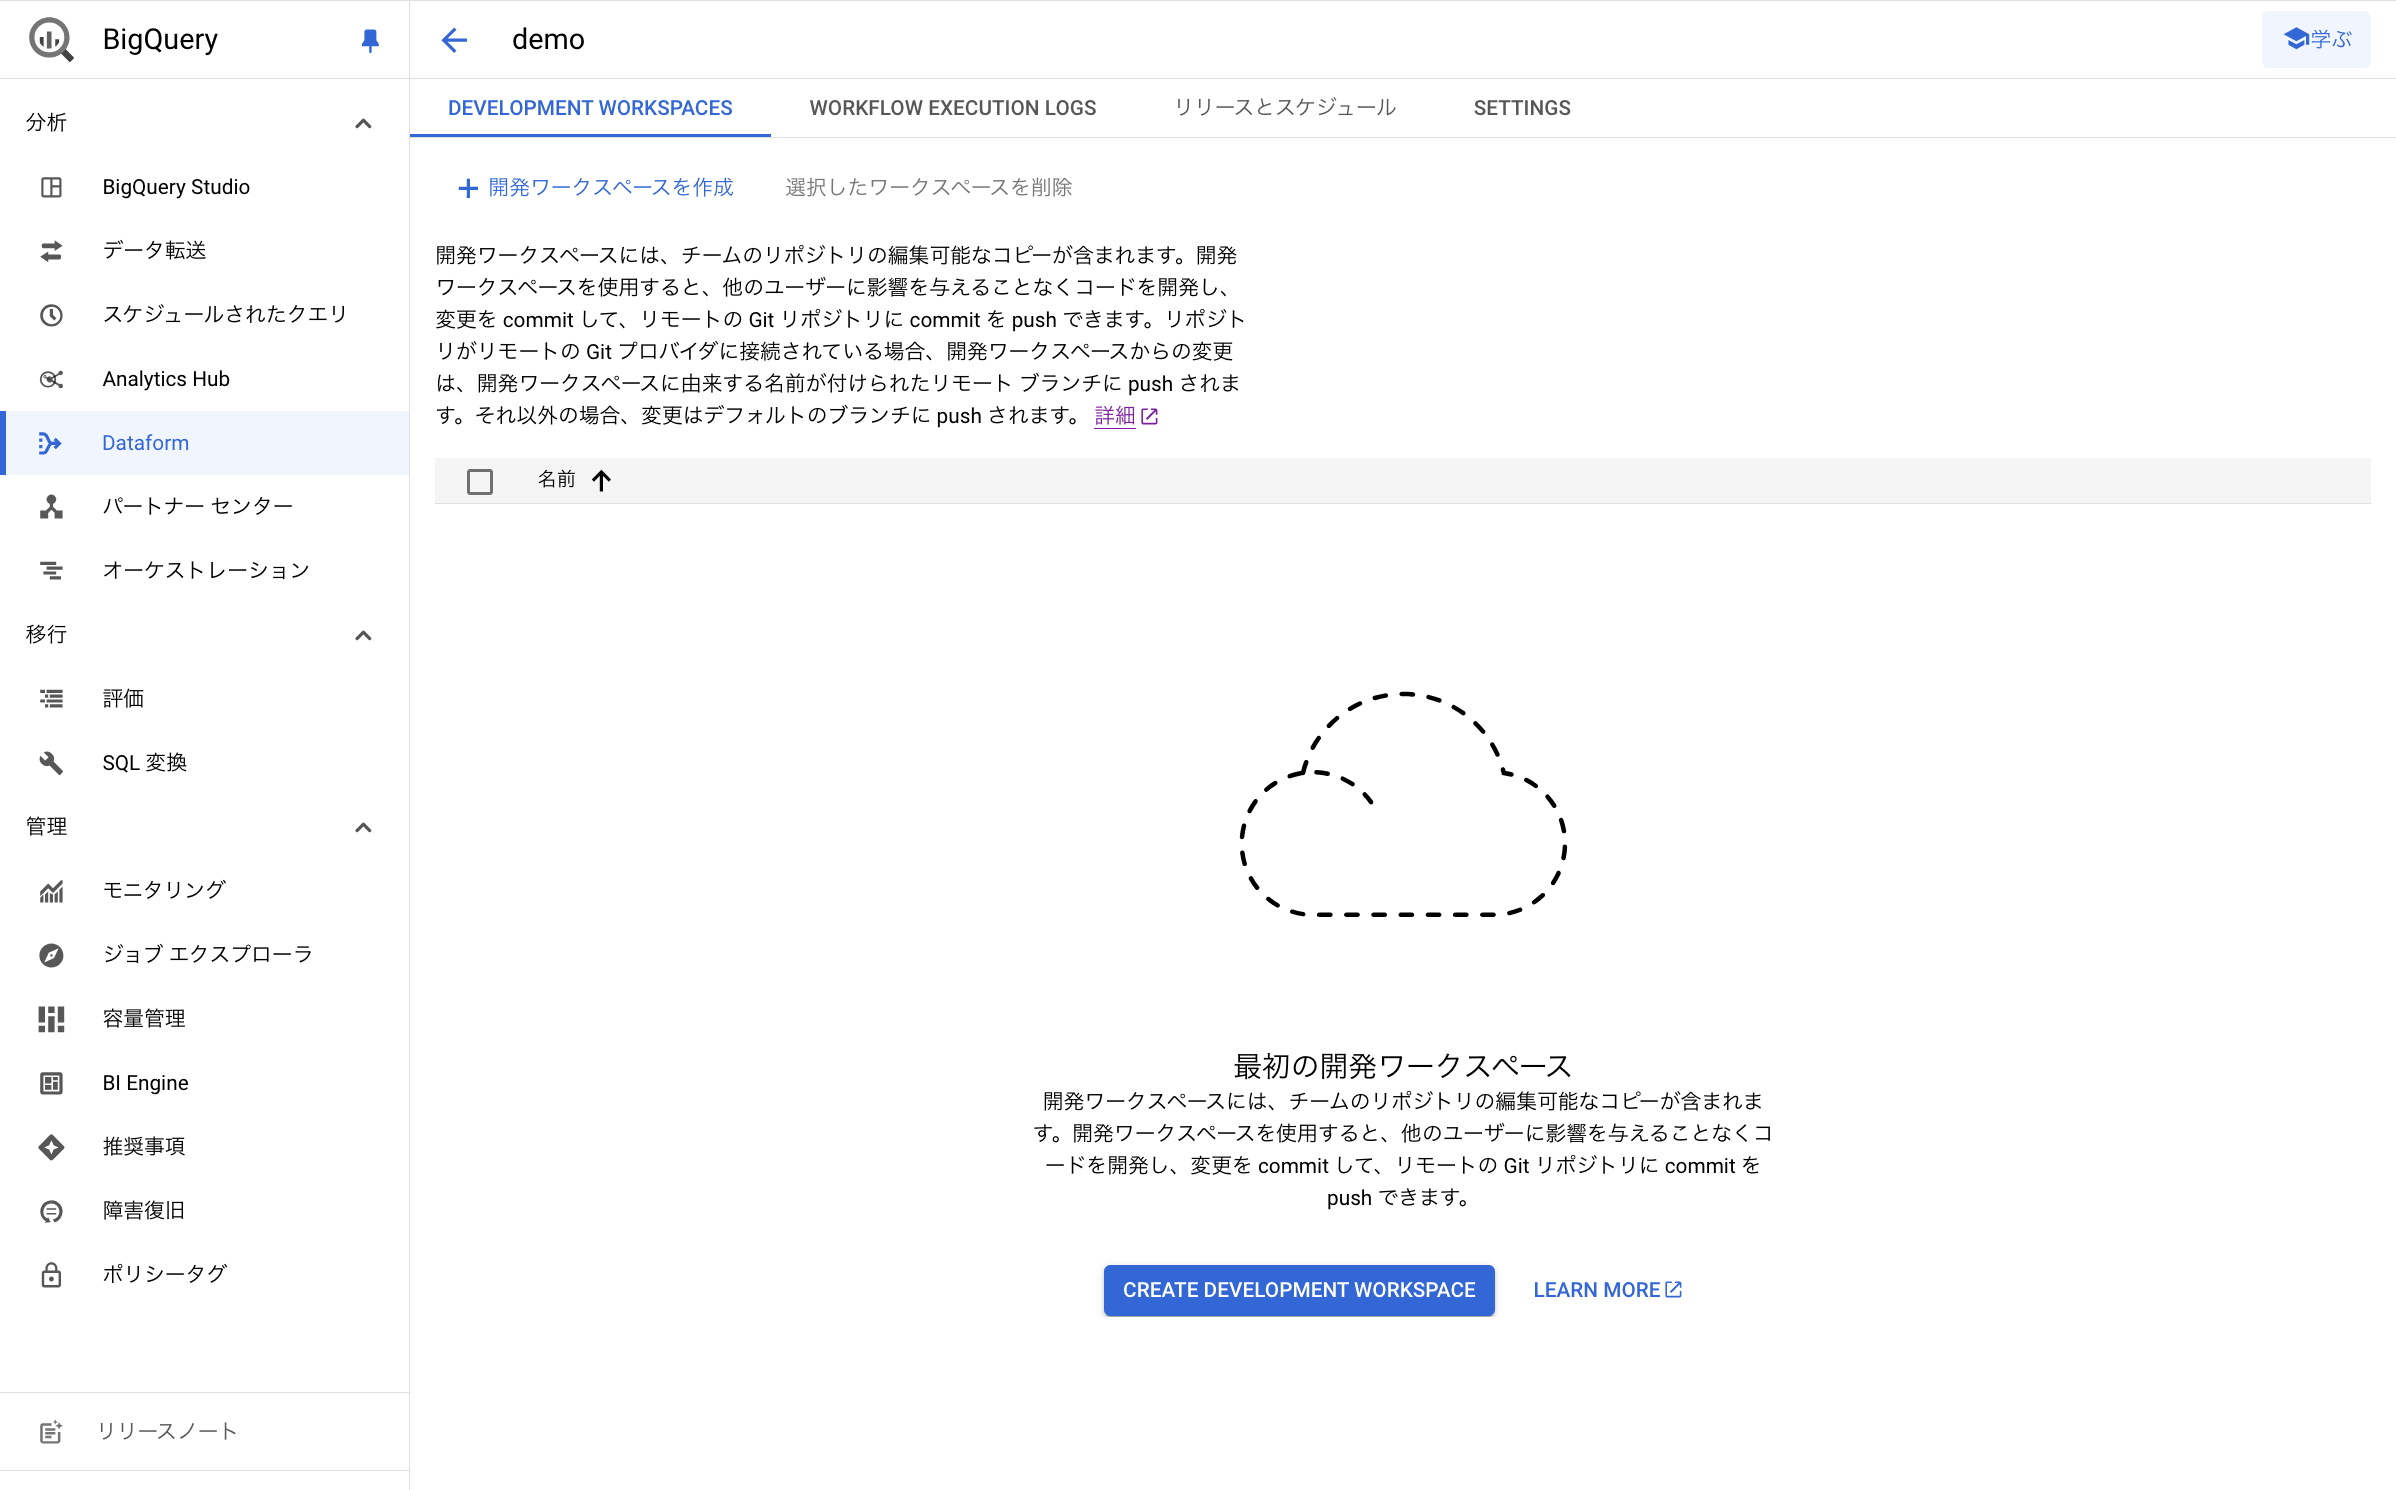Click the BigQuery Studio sidebar icon

(x=51, y=187)
